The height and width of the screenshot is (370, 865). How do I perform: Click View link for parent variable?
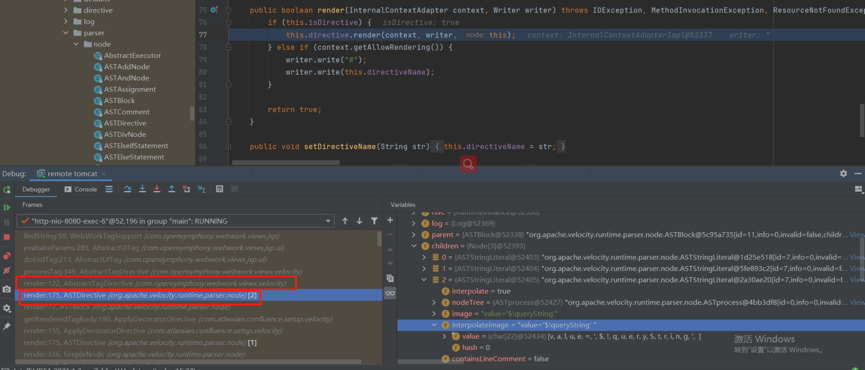(857, 235)
